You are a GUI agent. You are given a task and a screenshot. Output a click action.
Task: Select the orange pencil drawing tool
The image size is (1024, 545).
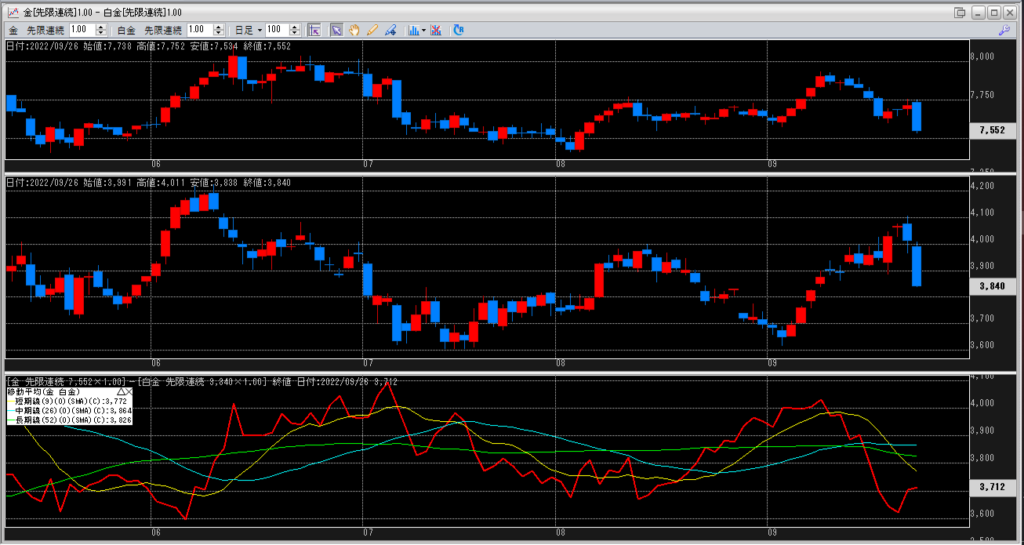coord(372,30)
